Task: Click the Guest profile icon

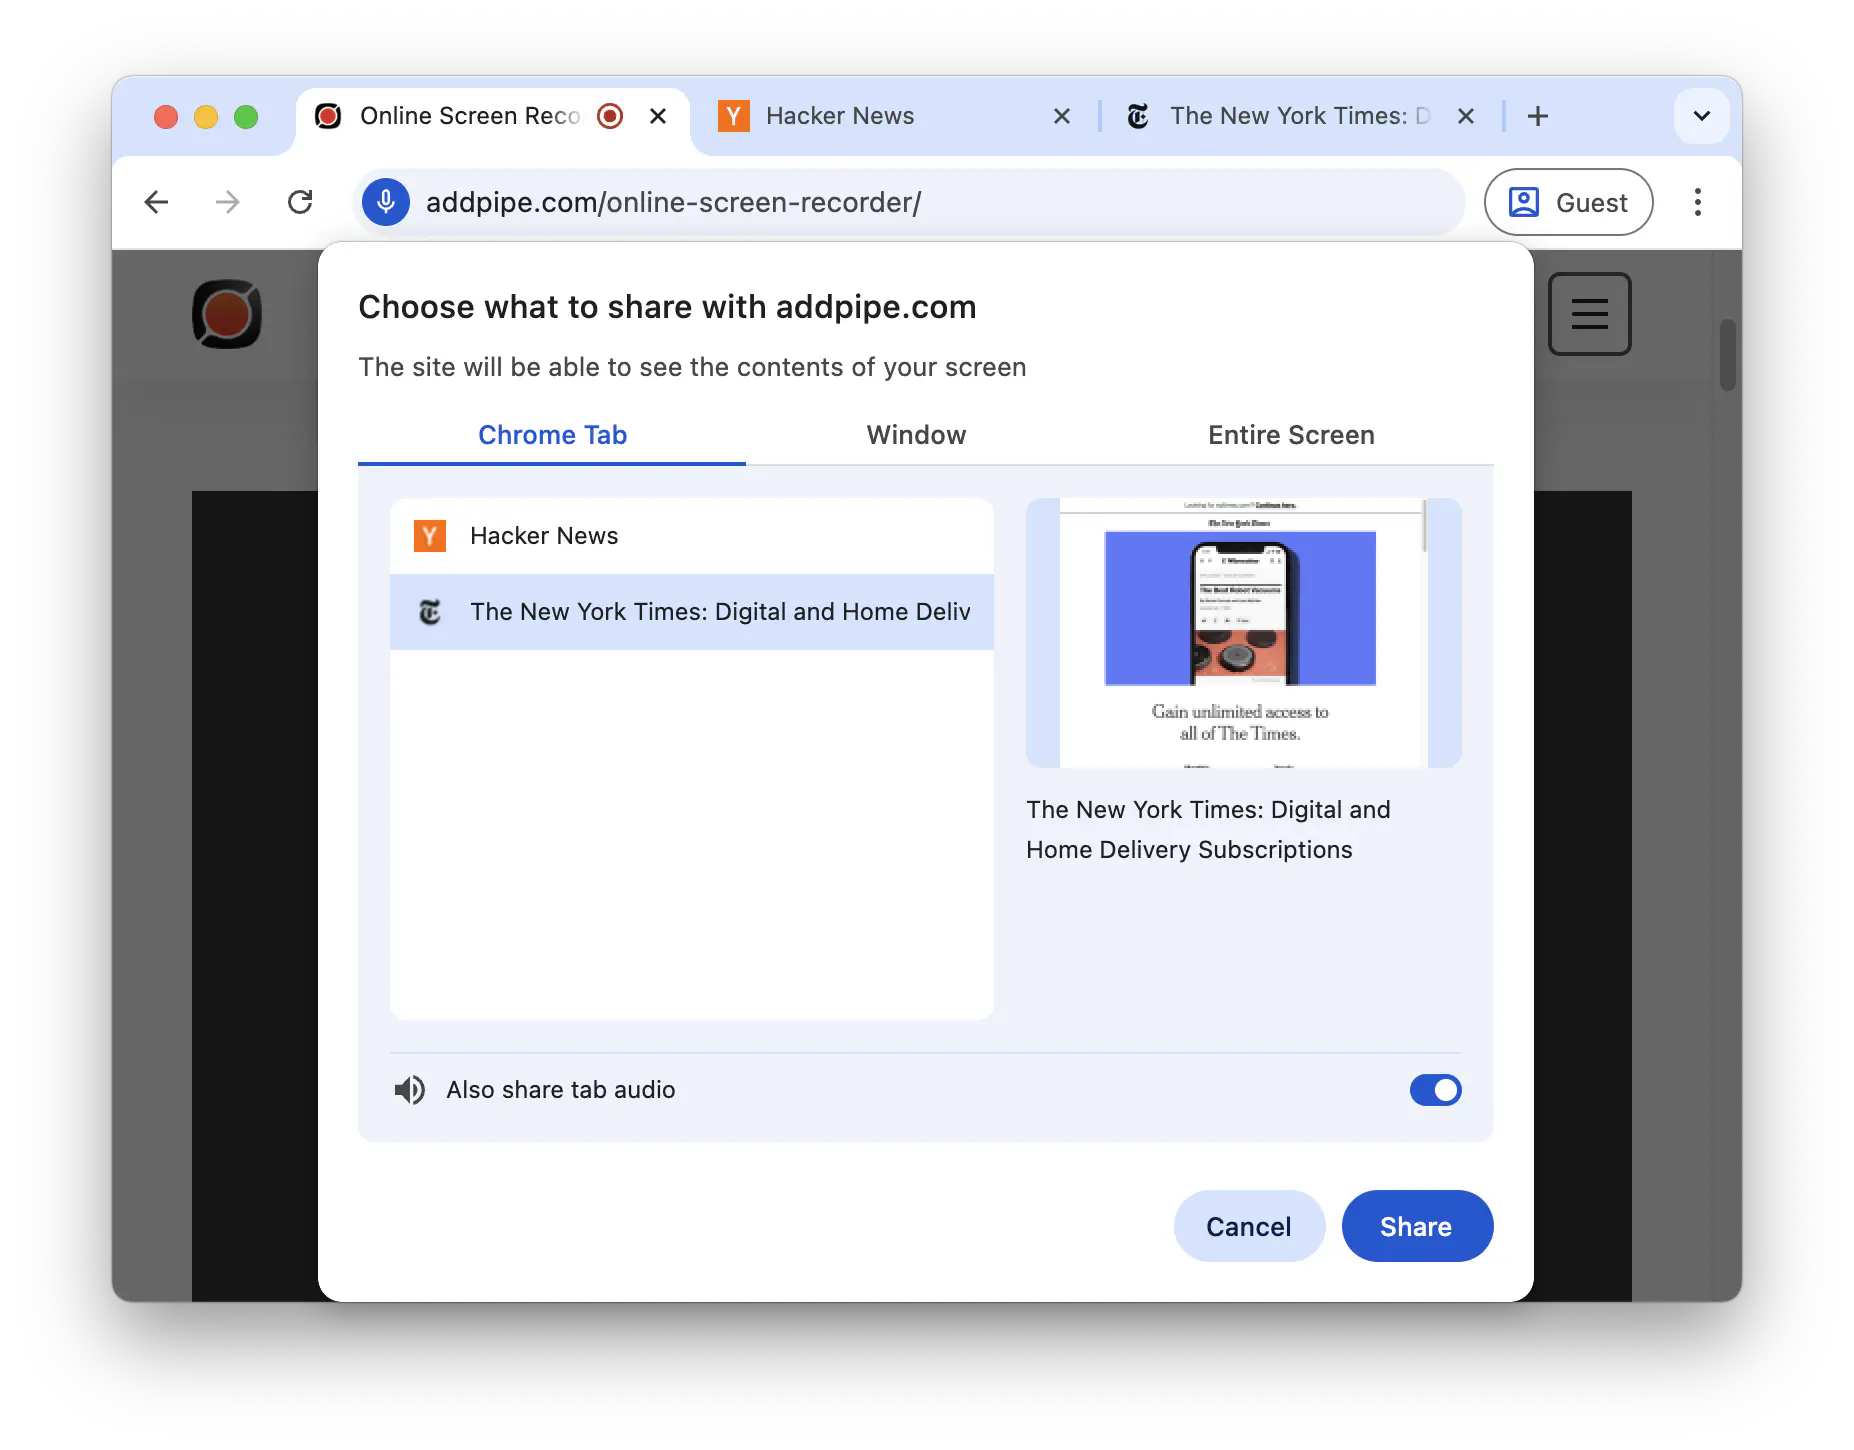Action: click(1523, 202)
